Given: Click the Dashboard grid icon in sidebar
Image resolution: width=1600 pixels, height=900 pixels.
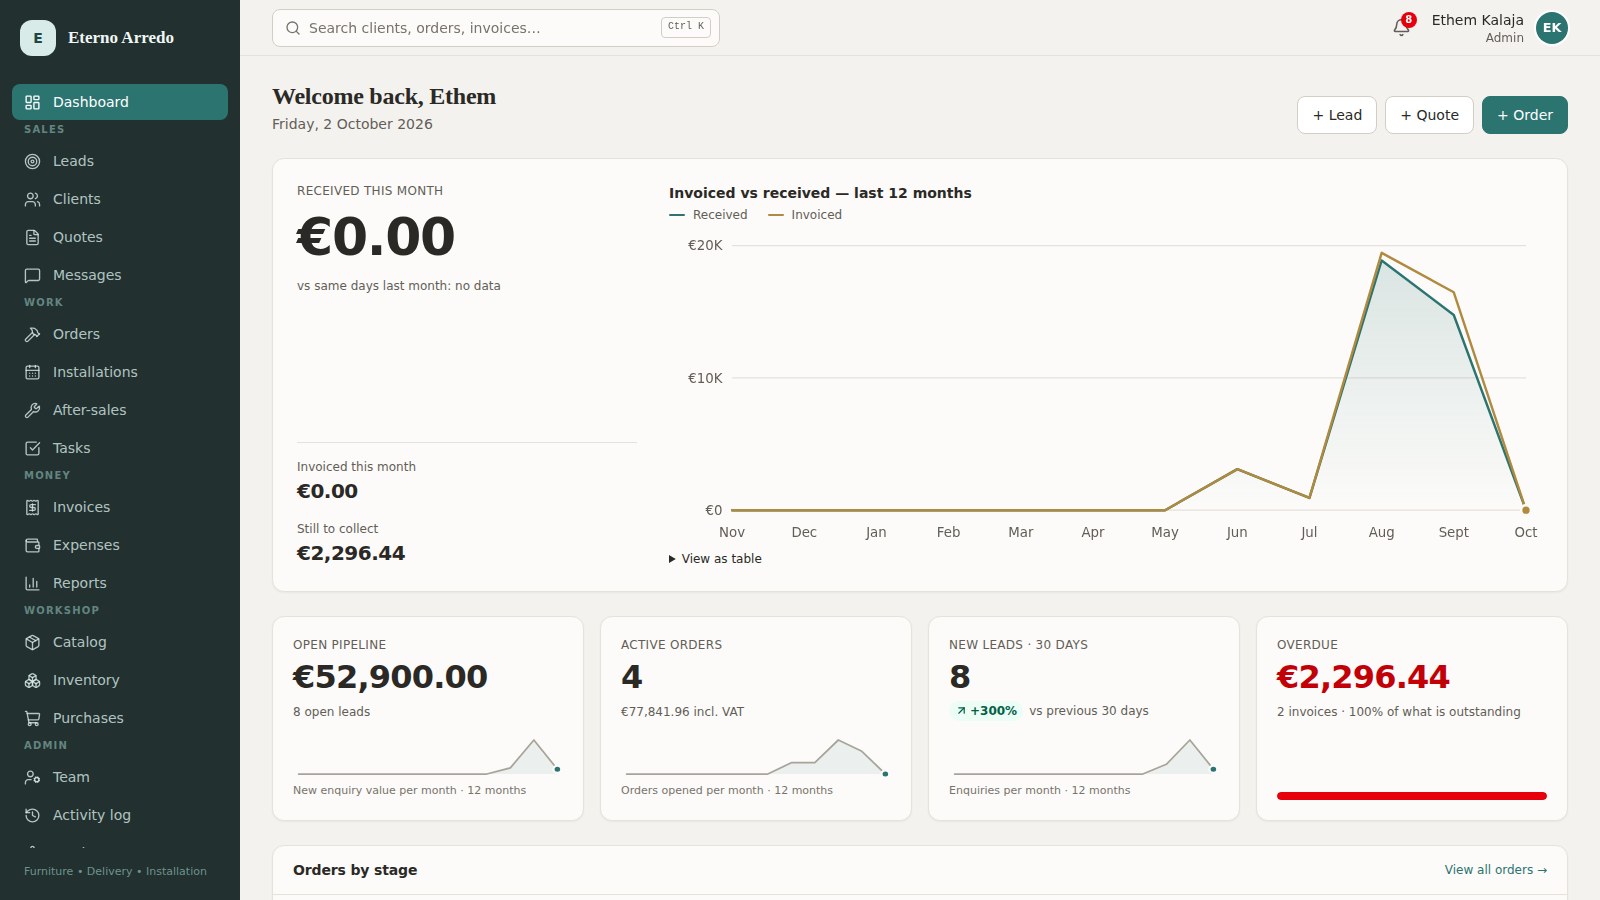Looking at the screenshot, I should coord(32,102).
